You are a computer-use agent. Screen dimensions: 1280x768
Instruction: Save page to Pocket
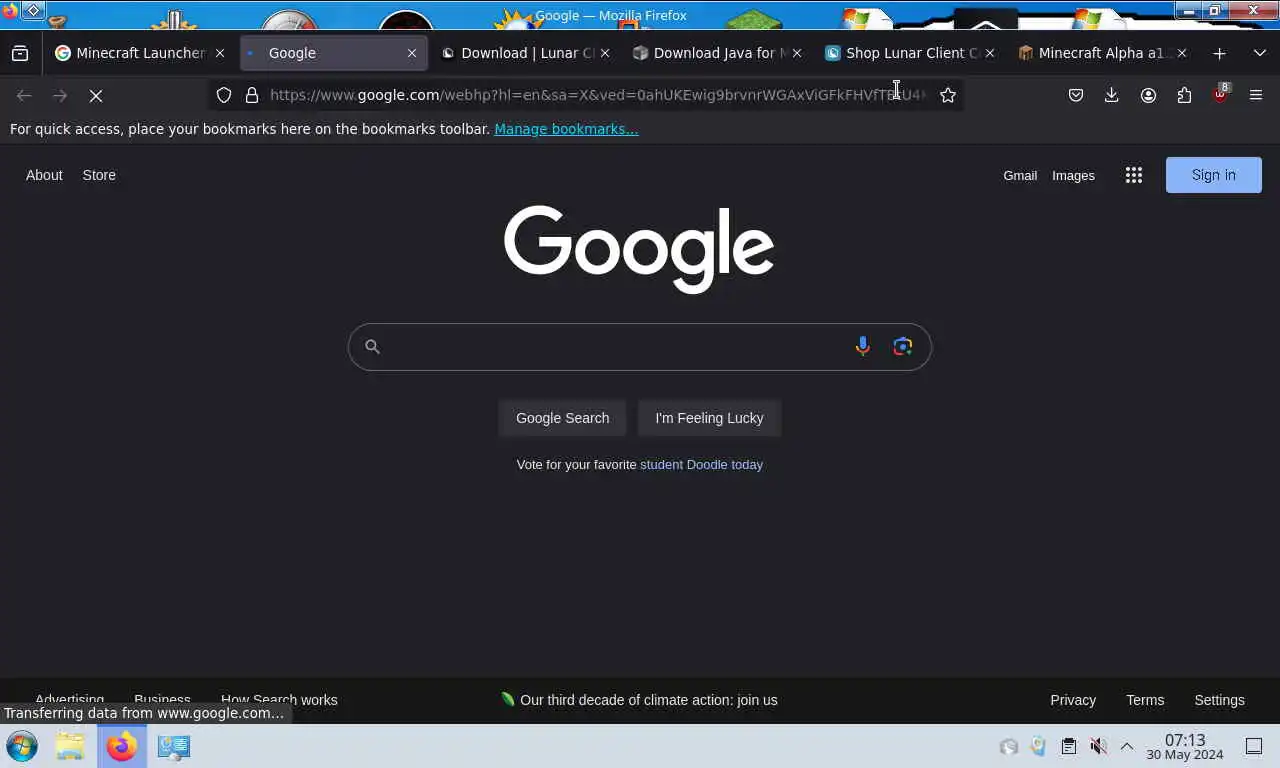(1076, 95)
